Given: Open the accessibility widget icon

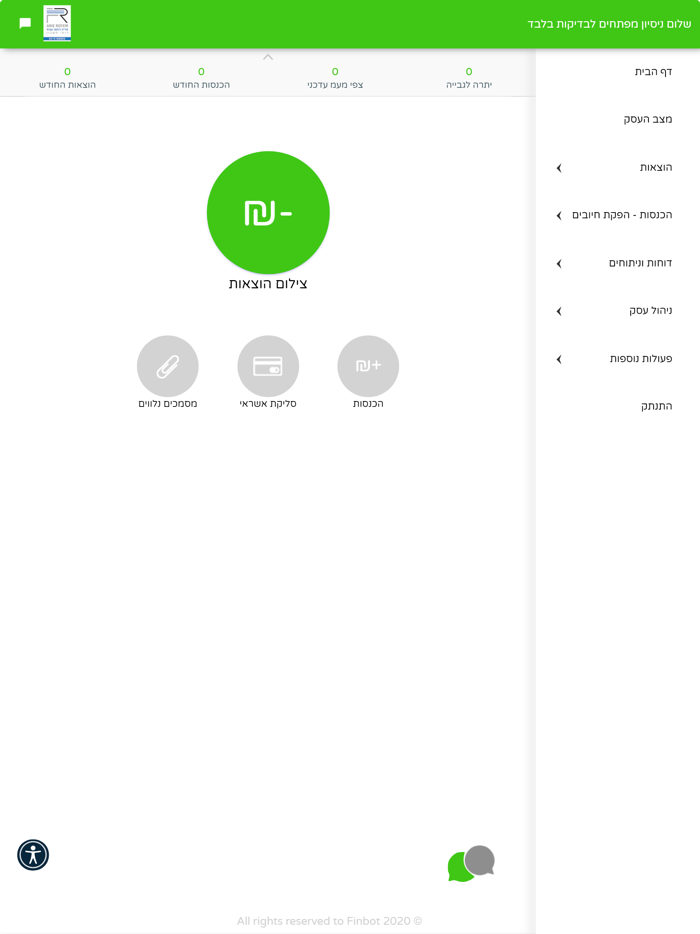Looking at the screenshot, I should tap(33, 855).
